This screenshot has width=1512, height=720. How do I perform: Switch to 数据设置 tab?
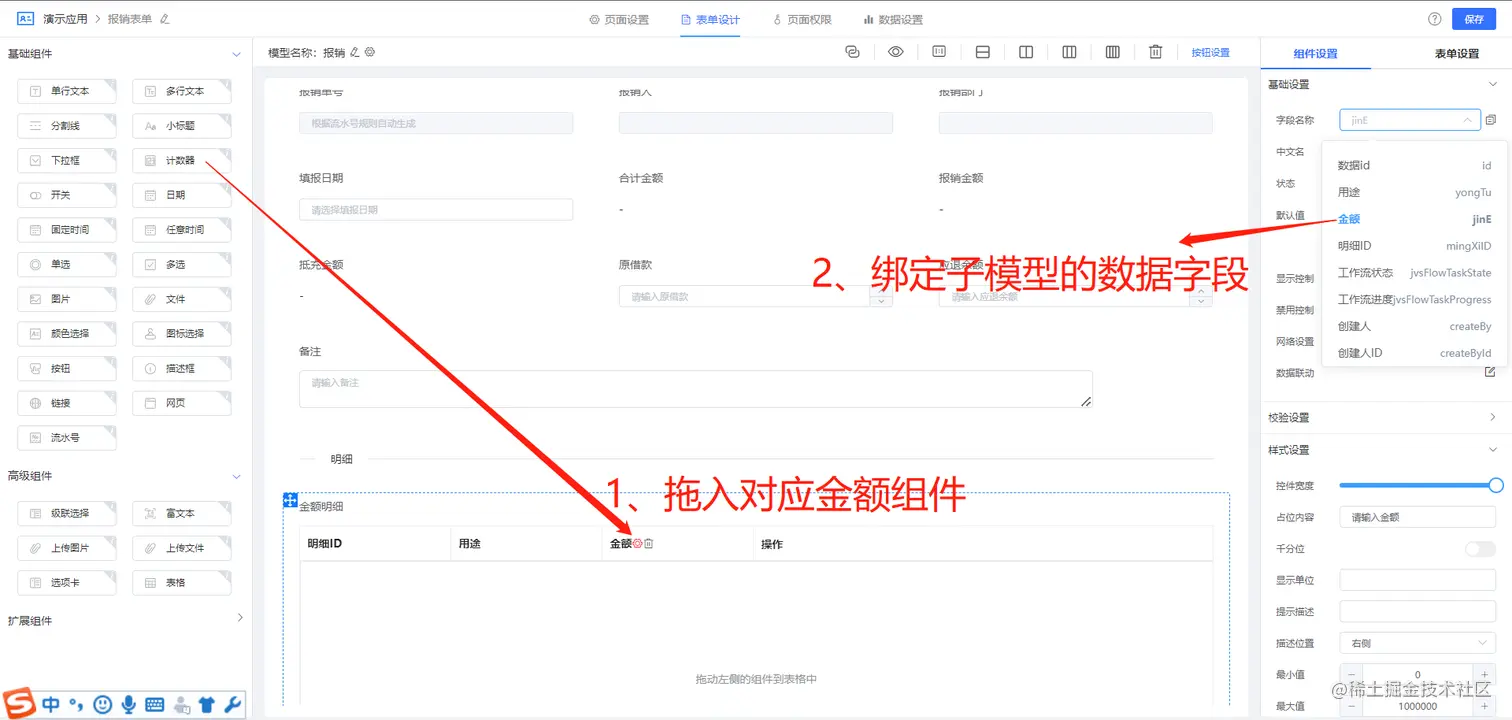coord(893,20)
